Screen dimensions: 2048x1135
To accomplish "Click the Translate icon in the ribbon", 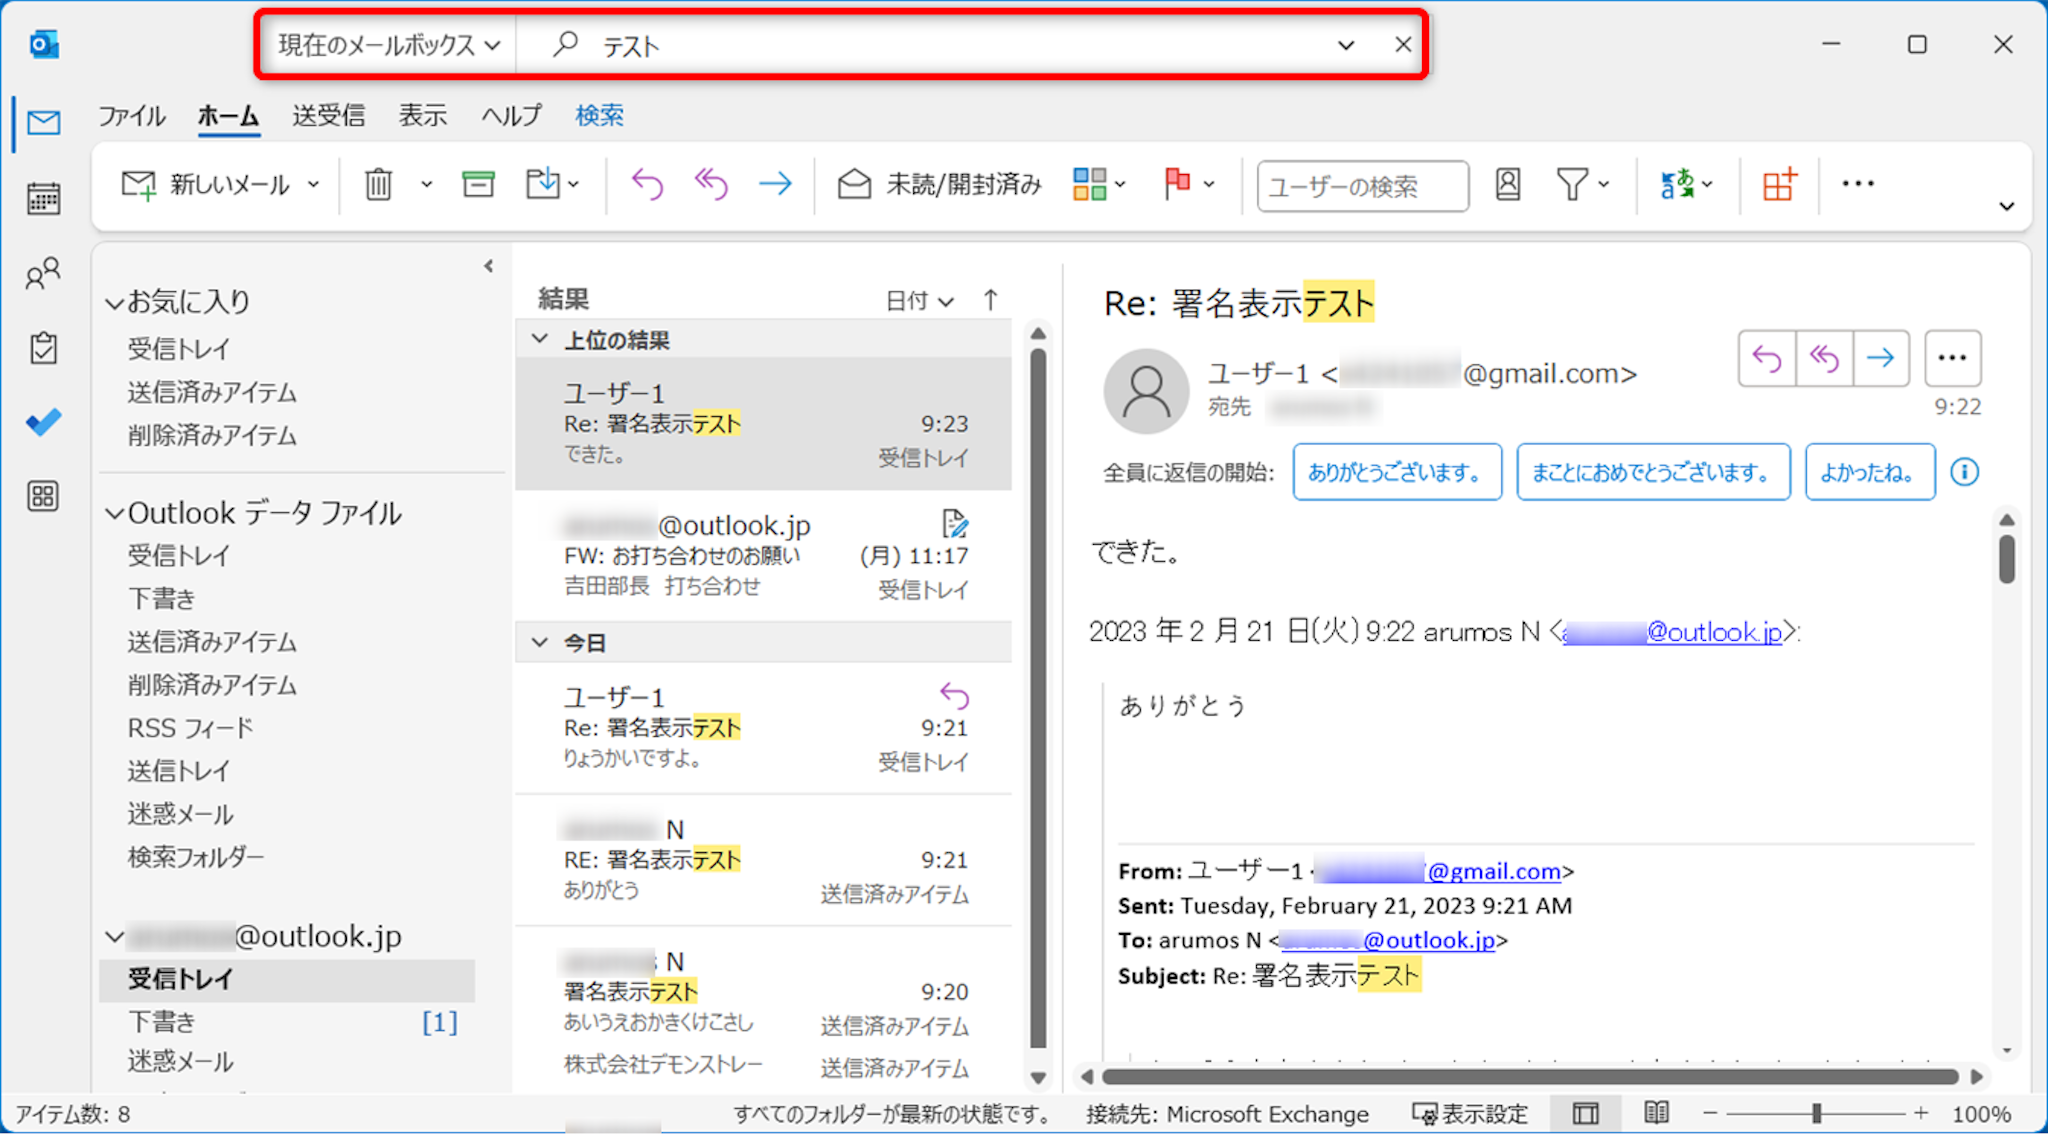I will (x=1677, y=185).
